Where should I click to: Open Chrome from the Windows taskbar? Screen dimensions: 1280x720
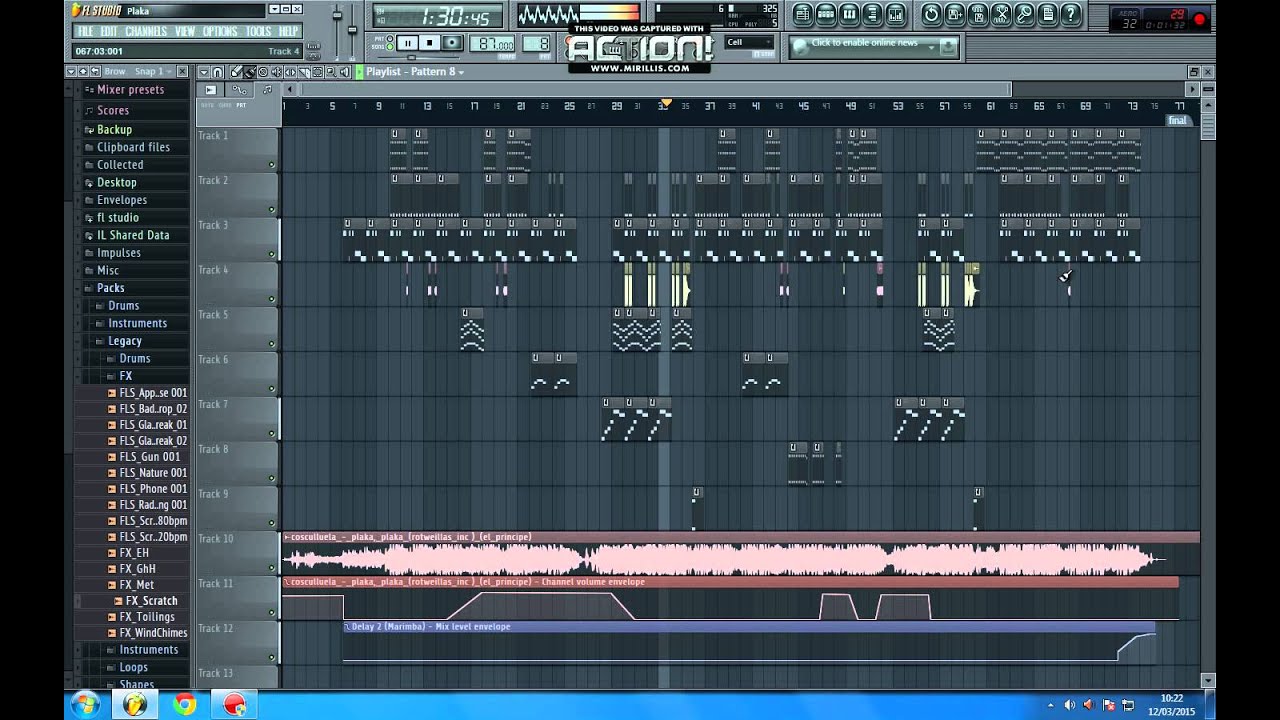[x=184, y=705]
